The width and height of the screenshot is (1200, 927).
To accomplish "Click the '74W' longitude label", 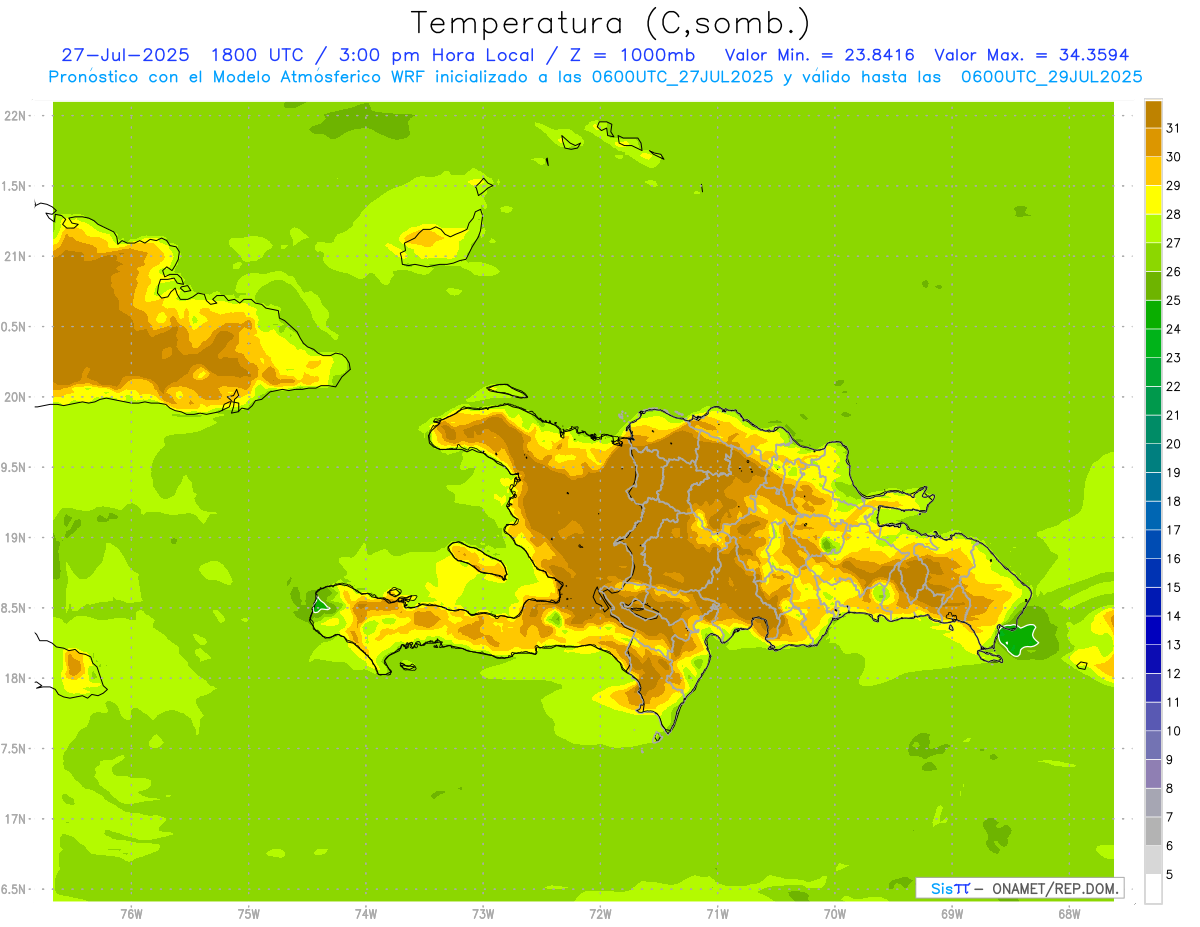I will point(366,914).
